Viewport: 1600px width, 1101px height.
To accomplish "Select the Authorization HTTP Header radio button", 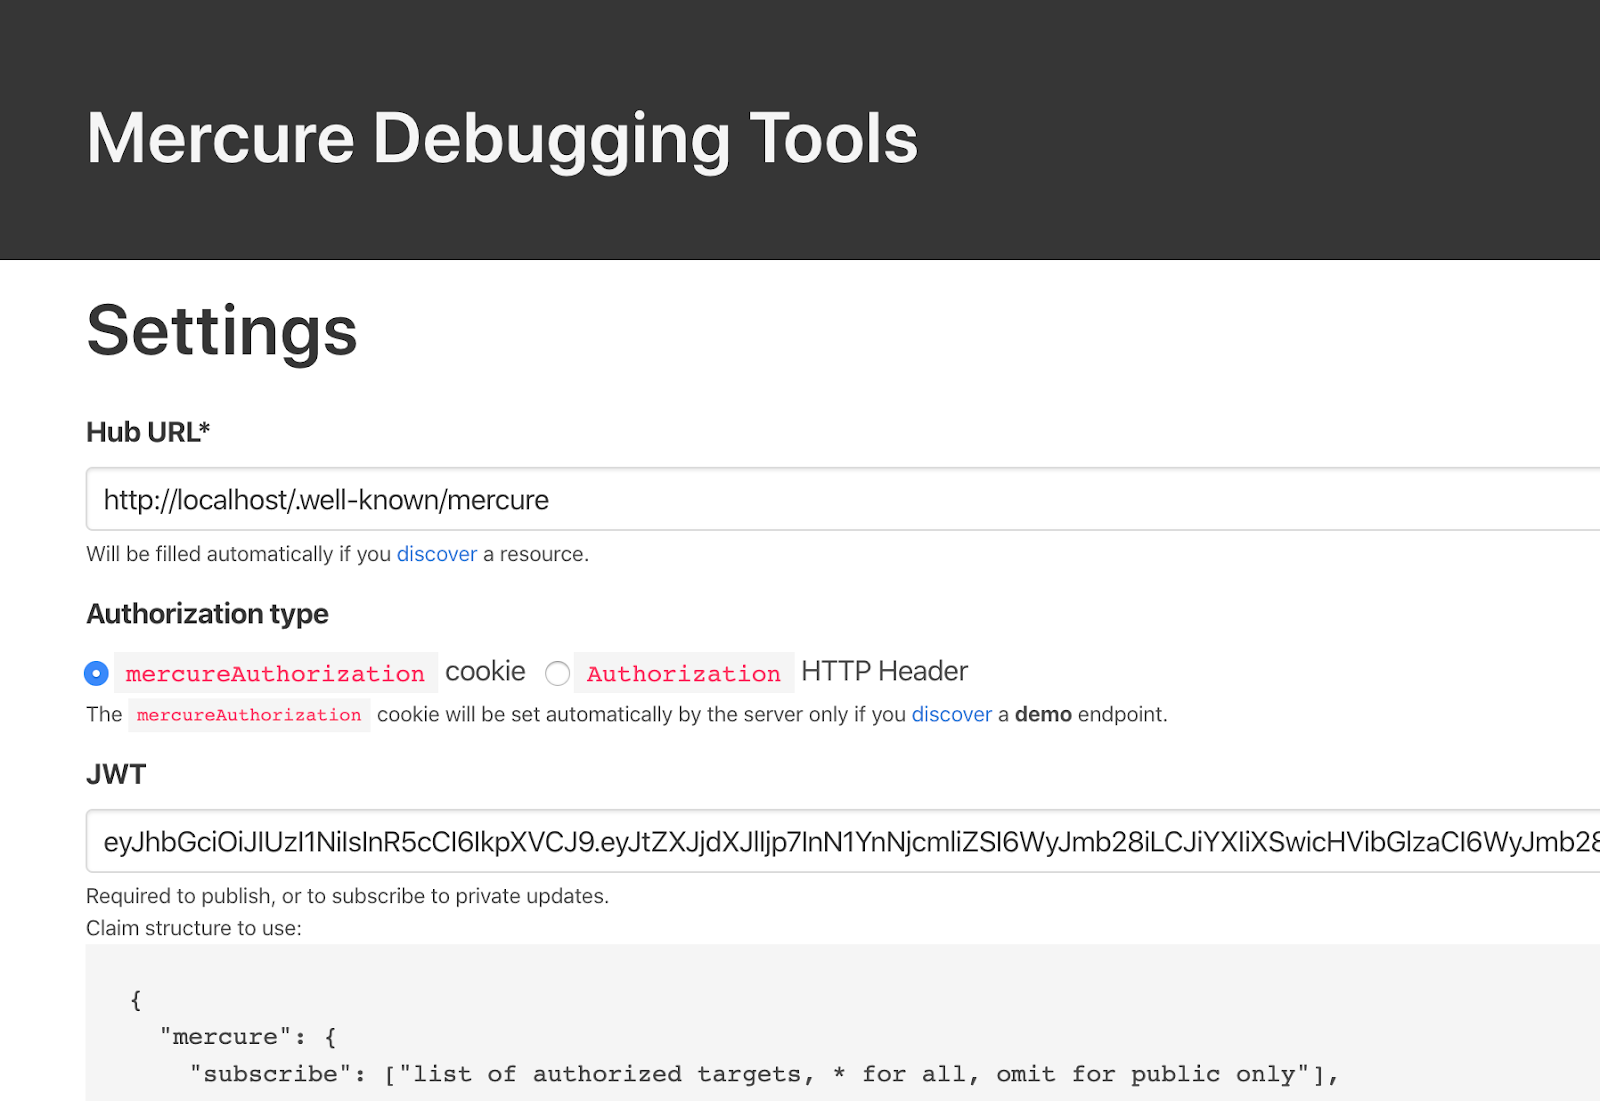I will pyautogui.click(x=558, y=673).
